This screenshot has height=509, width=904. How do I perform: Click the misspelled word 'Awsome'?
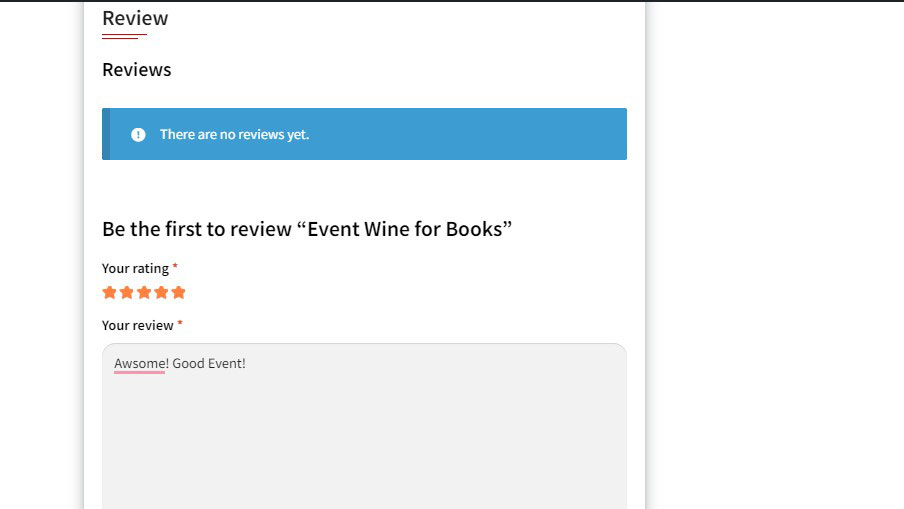[139, 363]
